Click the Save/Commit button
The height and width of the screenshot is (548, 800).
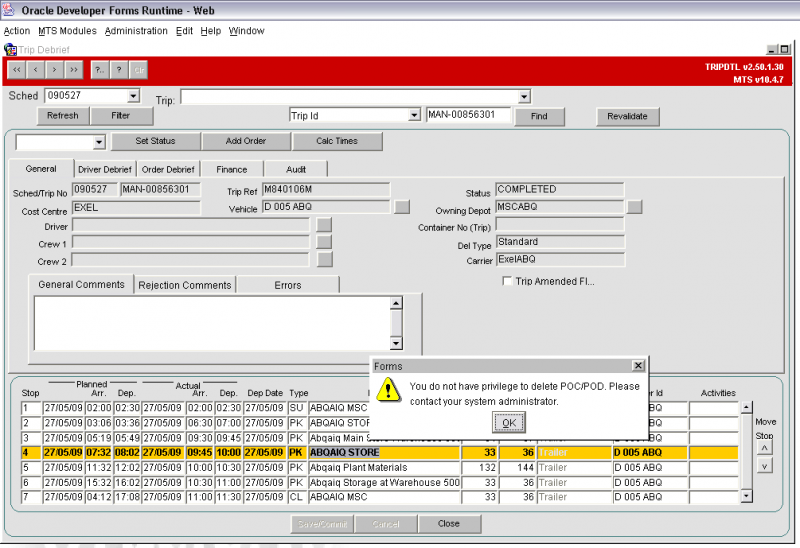coord(322,524)
